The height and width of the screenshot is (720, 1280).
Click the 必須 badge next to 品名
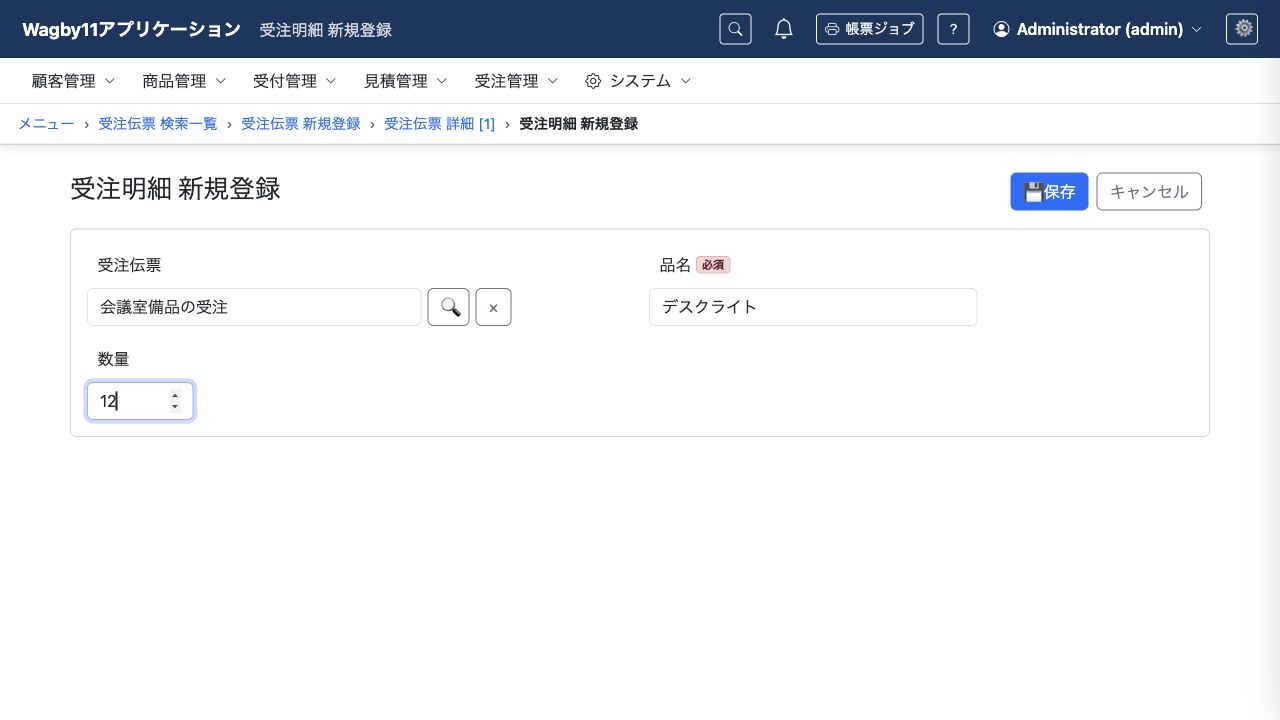tap(713, 265)
